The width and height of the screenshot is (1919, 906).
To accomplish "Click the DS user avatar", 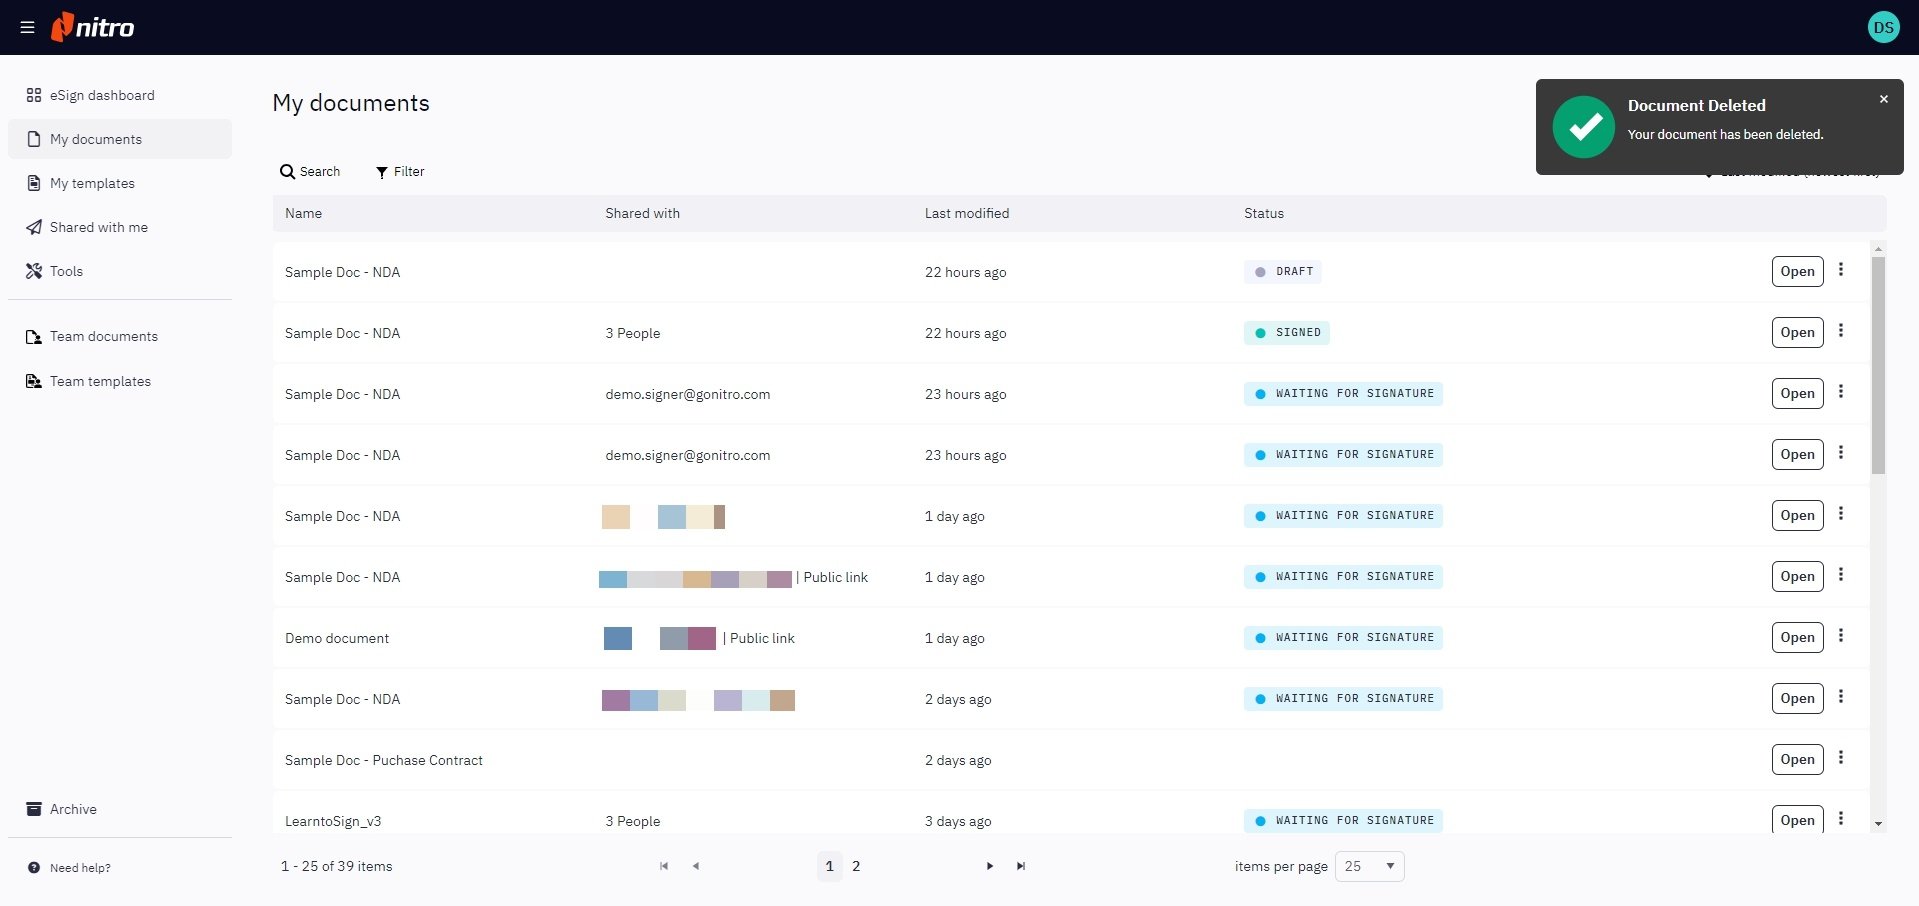I will click(x=1883, y=28).
